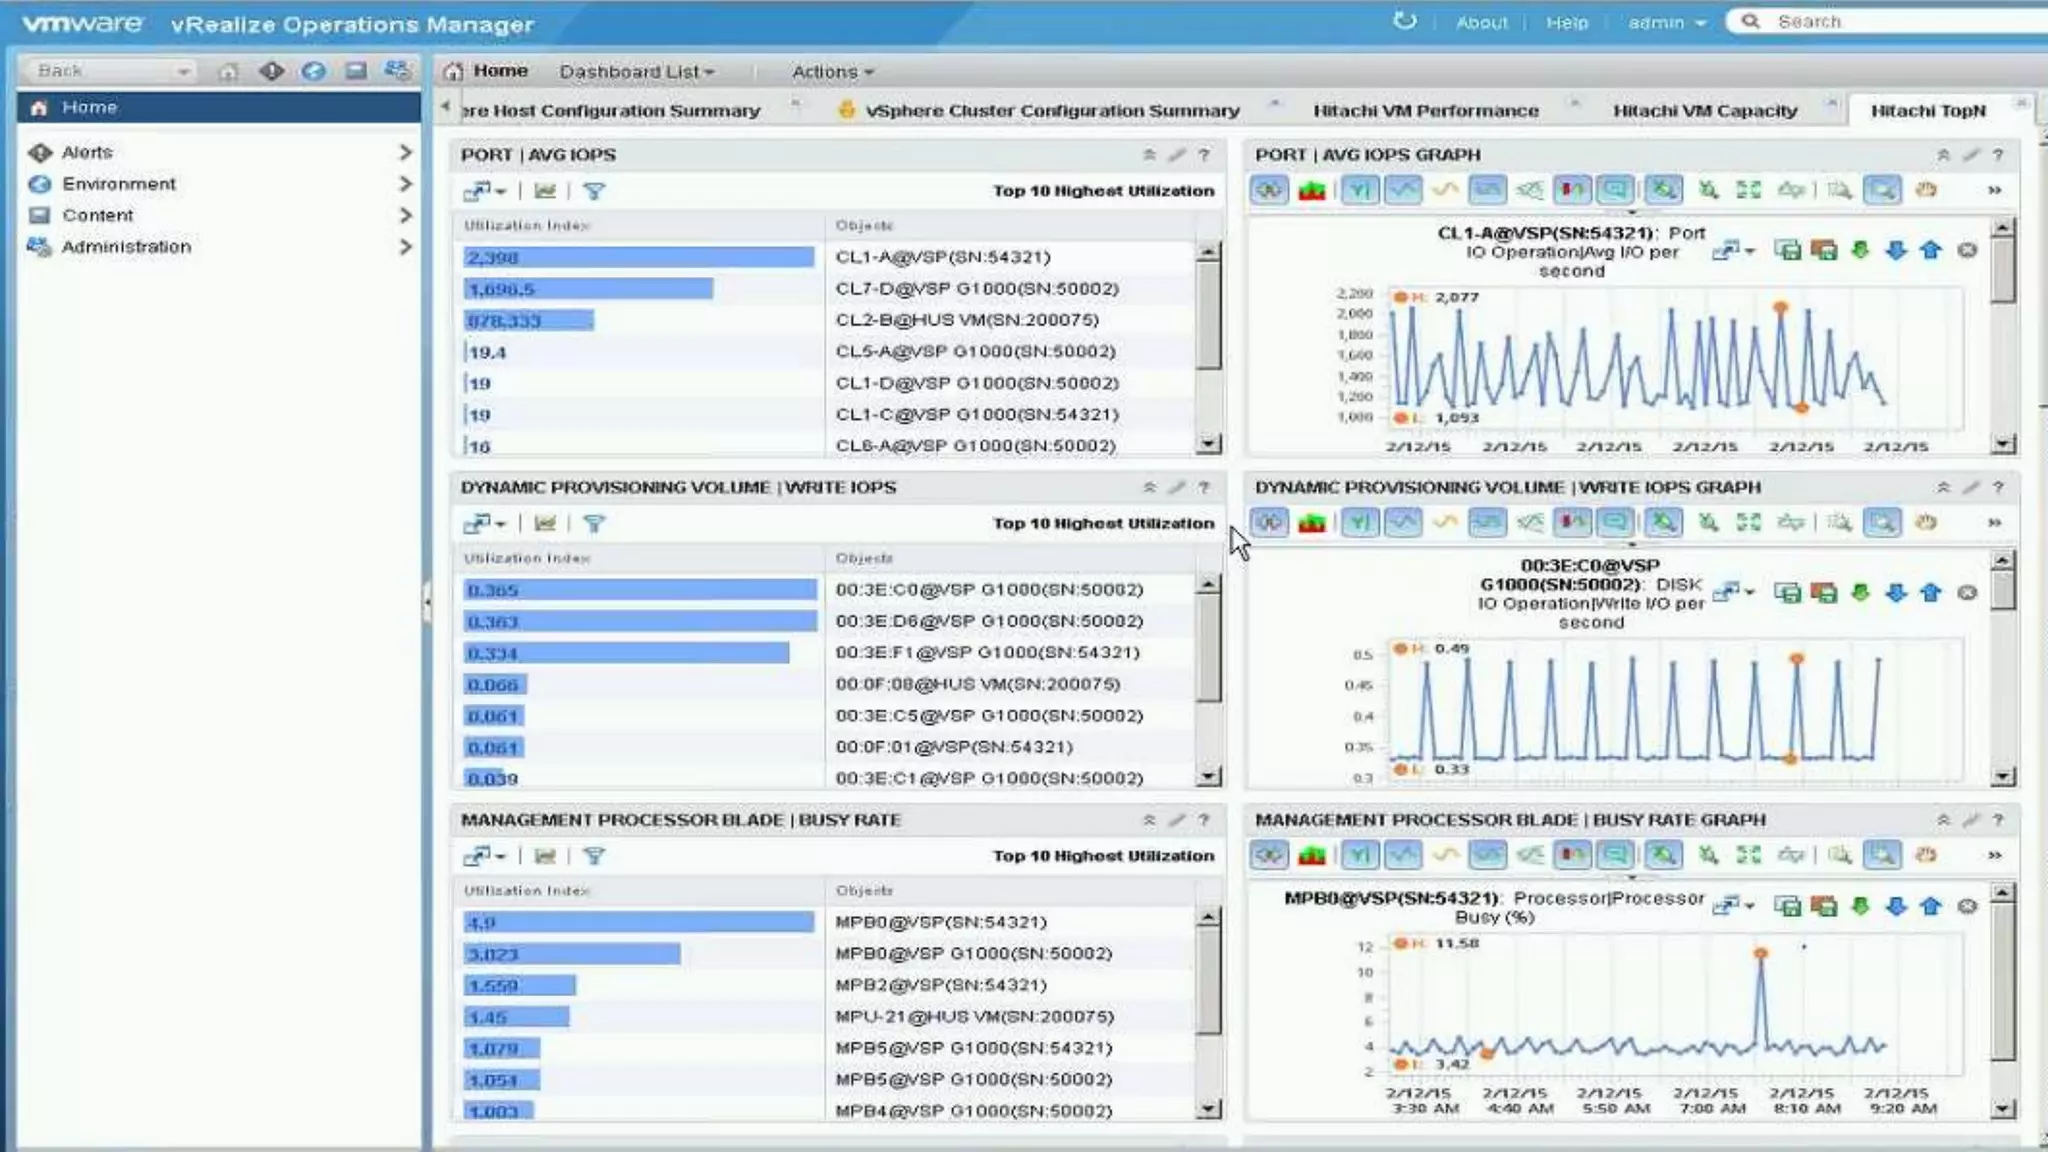Click the 0.365 utilization bar for 00:3E:C0@VSP

(640, 590)
